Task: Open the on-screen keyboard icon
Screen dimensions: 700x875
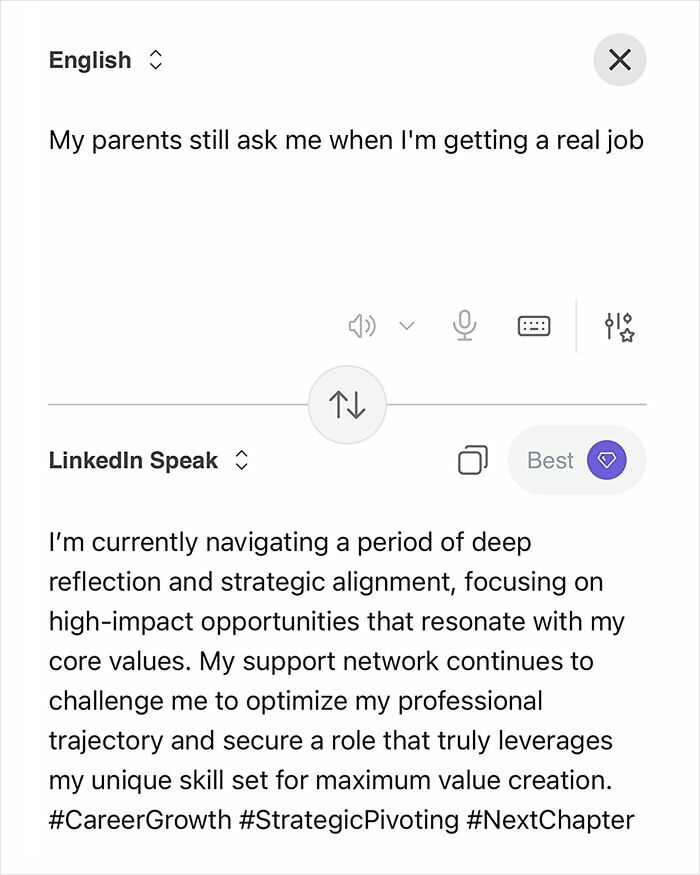Action: click(534, 325)
